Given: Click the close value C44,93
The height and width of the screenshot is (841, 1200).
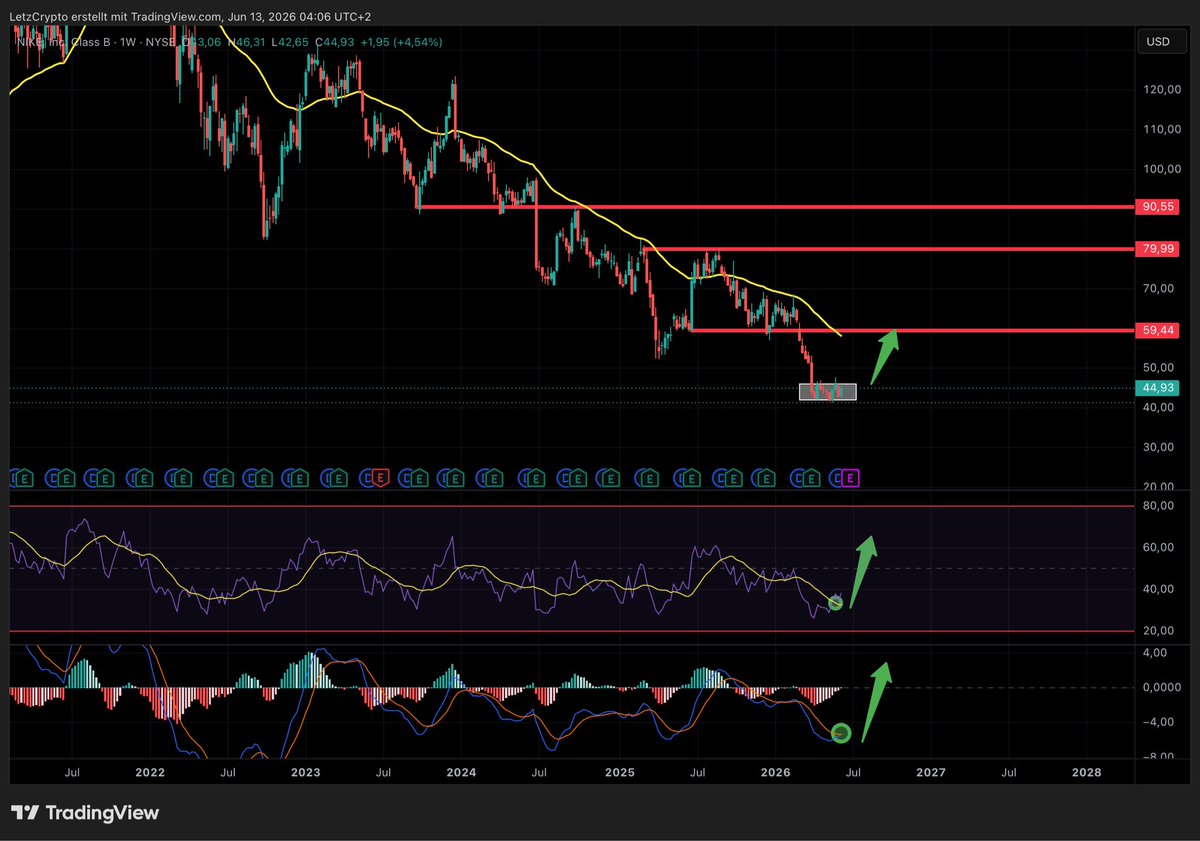Looking at the screenshot, I should [335, 42].
